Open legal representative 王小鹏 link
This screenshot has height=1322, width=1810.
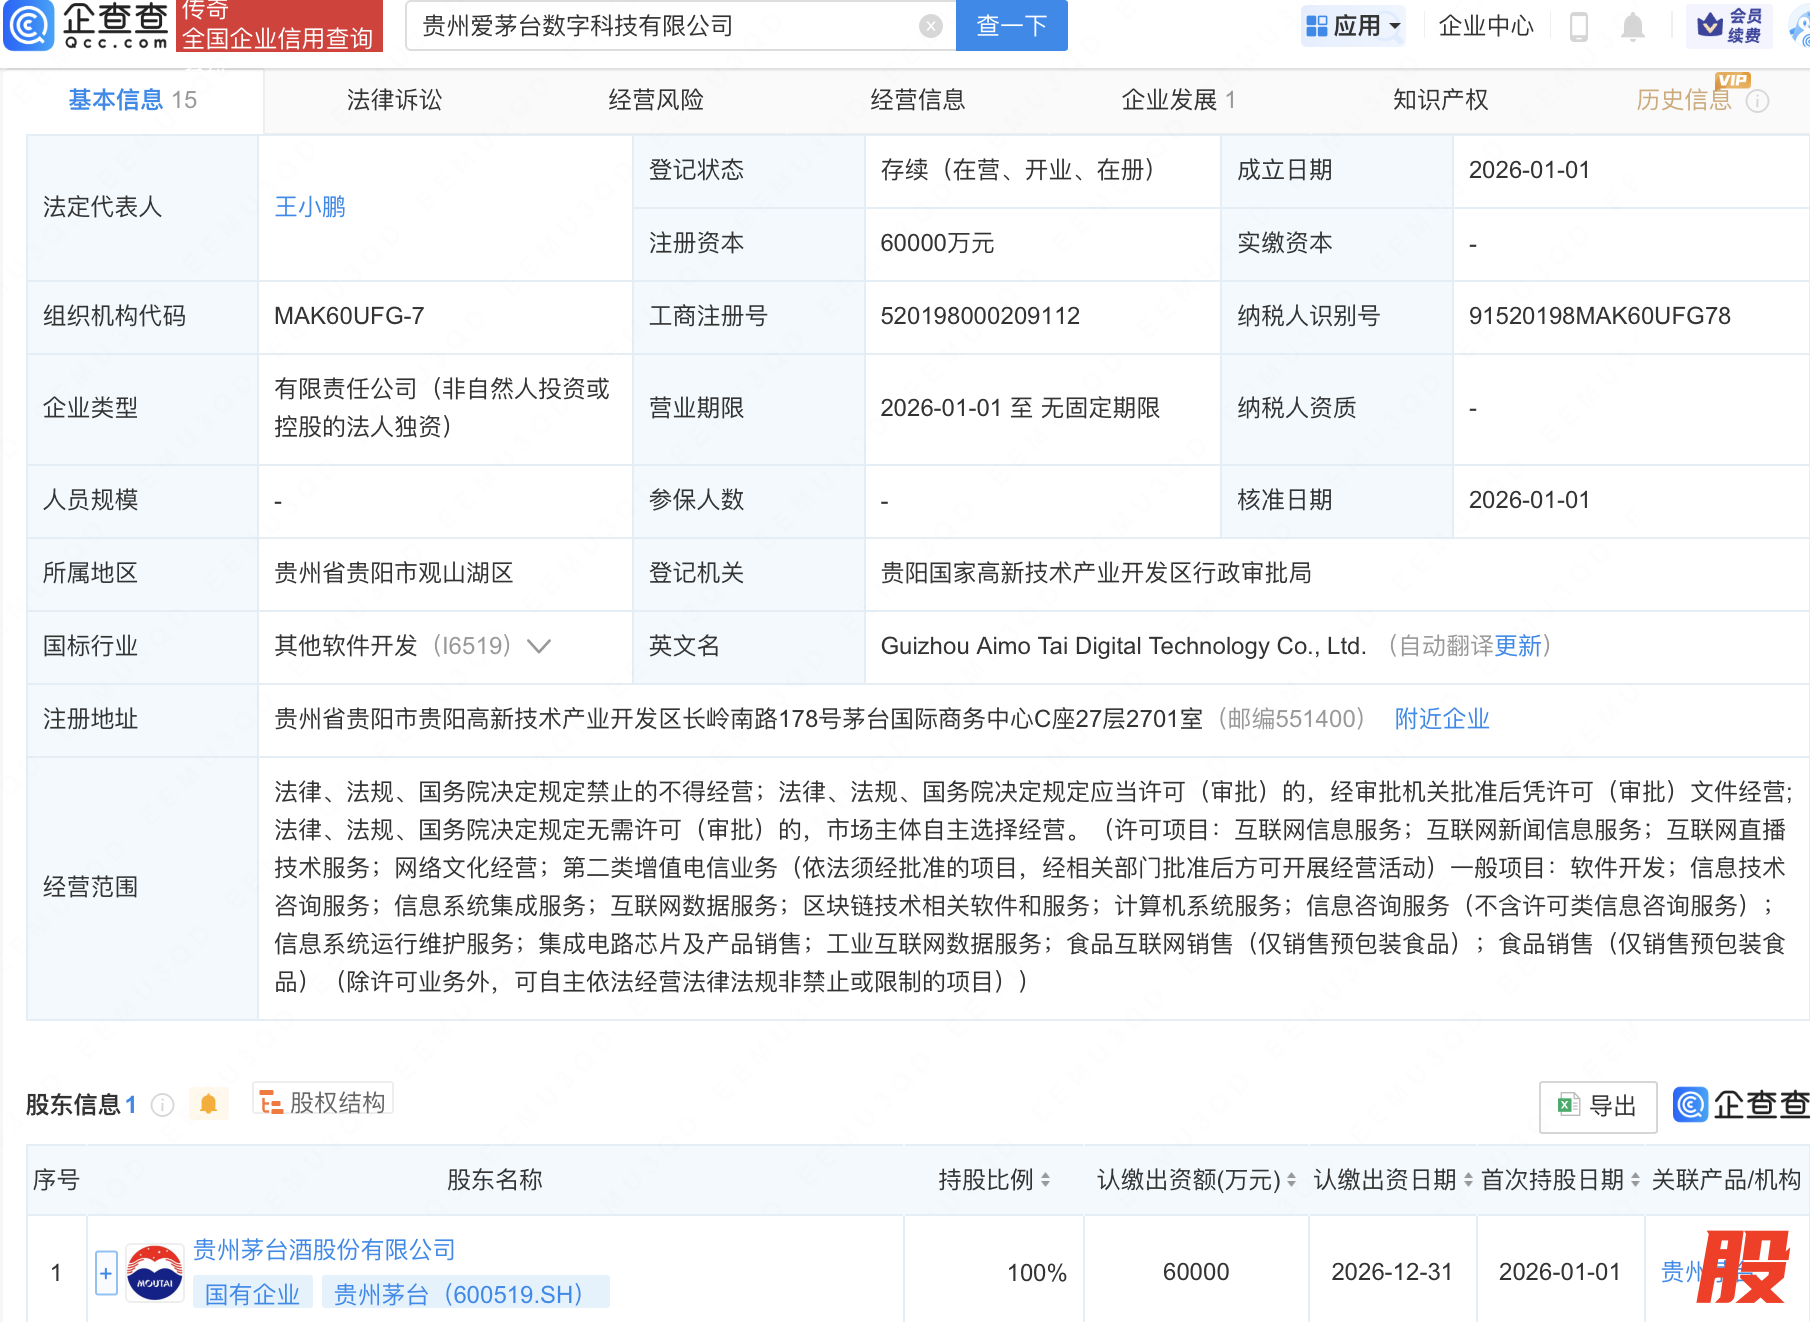[x=310, y=207]
